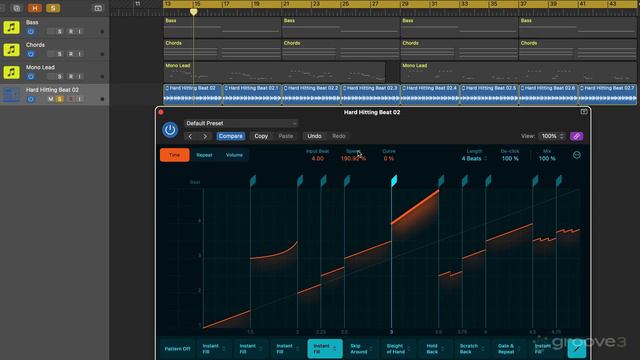Screen dimensions: 640x360
Task: Click the Input Beat 4.00 value
Action: [318, 158]
